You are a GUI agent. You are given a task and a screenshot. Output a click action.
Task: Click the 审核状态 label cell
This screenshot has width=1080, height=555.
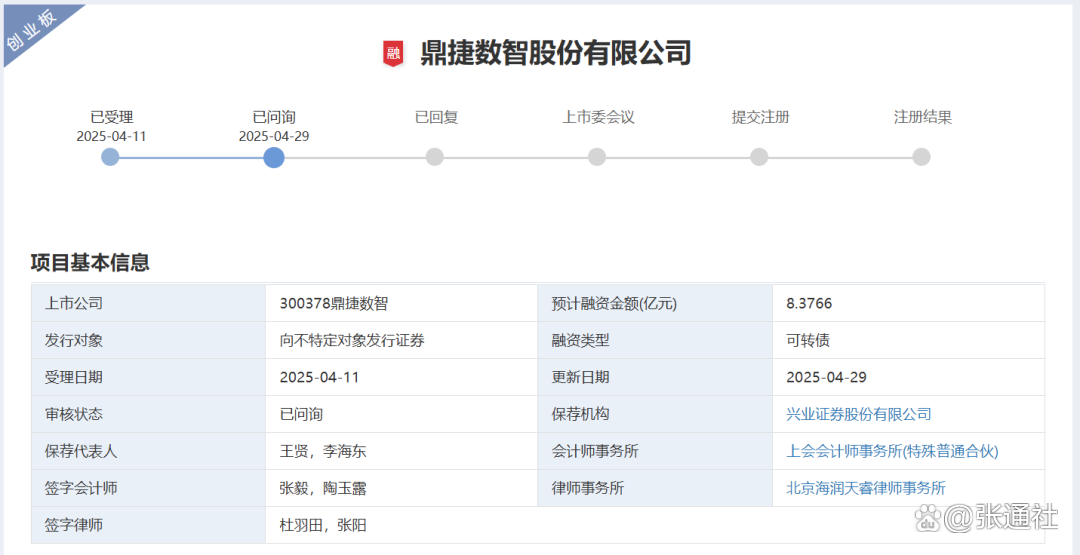148,415
